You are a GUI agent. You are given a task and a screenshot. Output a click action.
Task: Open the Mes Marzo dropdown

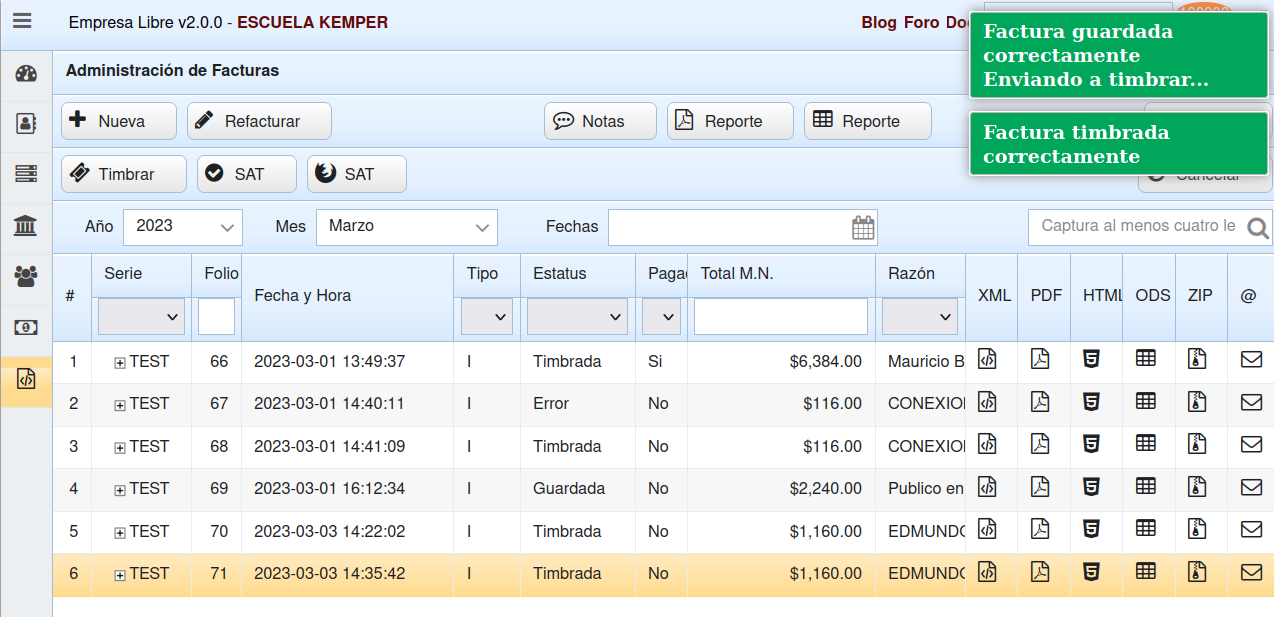point(407,227)
